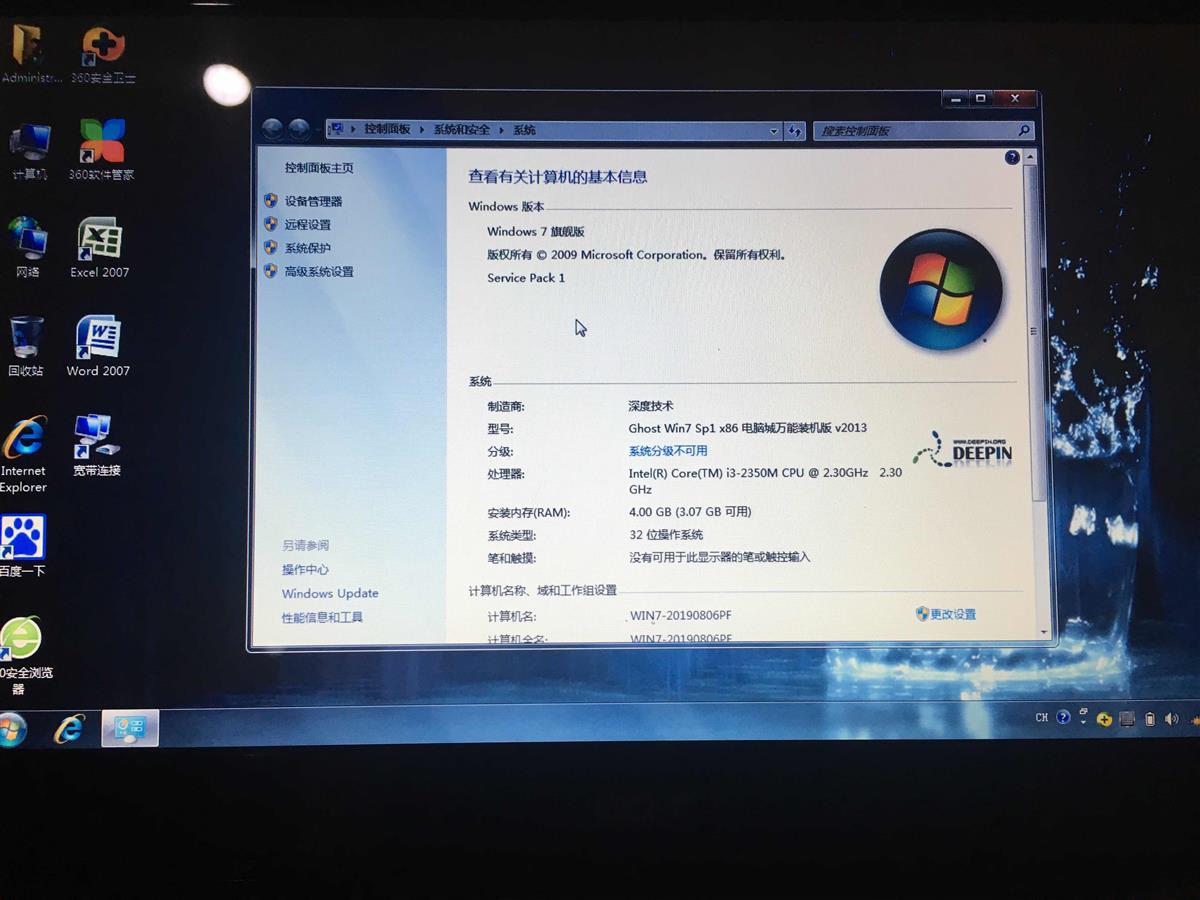Minimize the System window
1200x900 pixels.
coord(956,98)
